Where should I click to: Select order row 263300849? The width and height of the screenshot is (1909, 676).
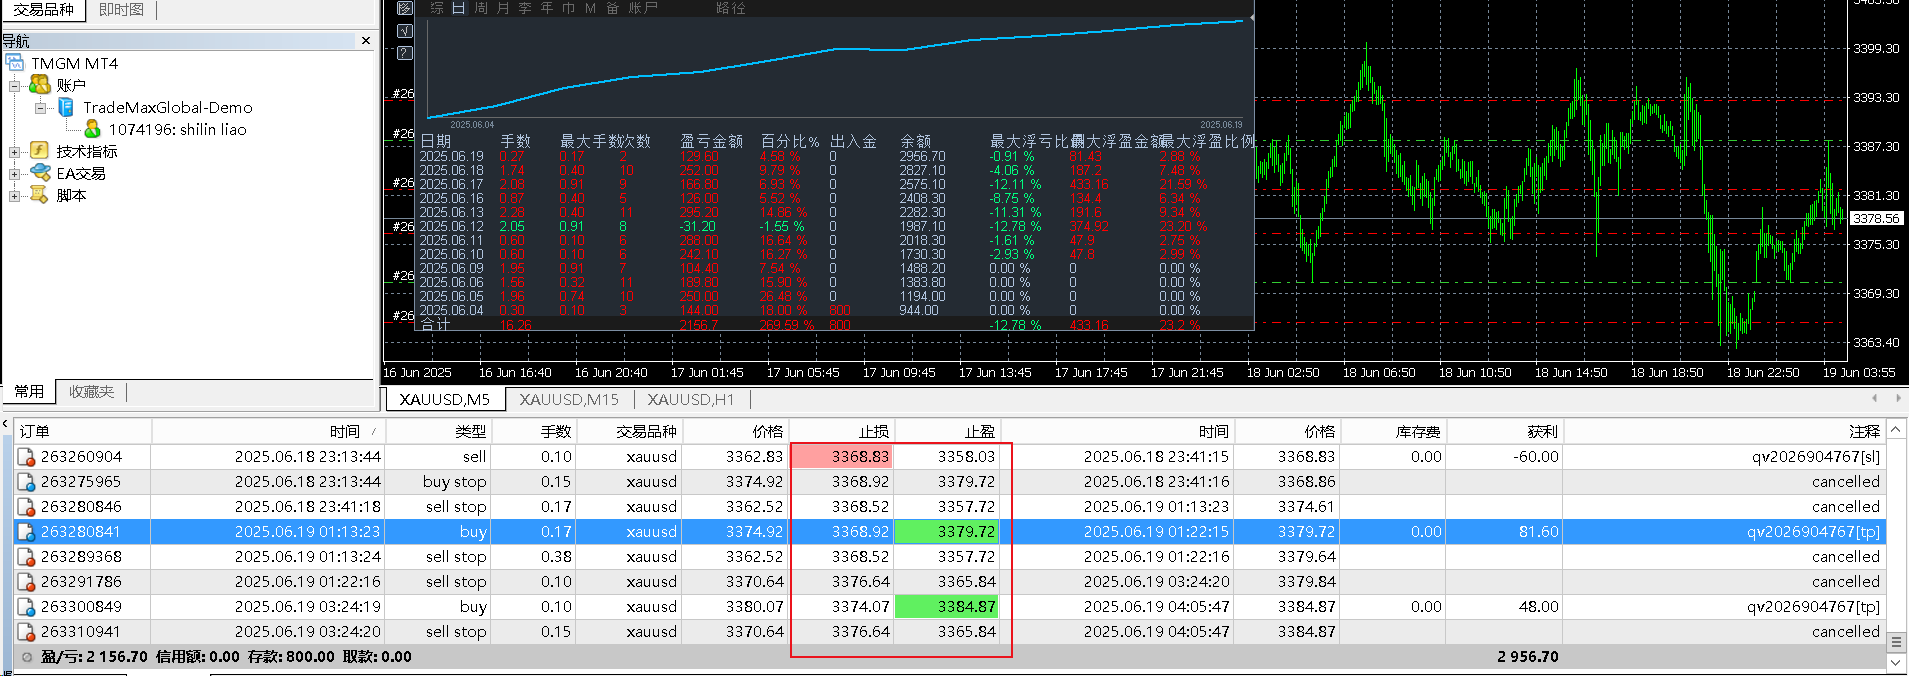(x=949, y=606)
